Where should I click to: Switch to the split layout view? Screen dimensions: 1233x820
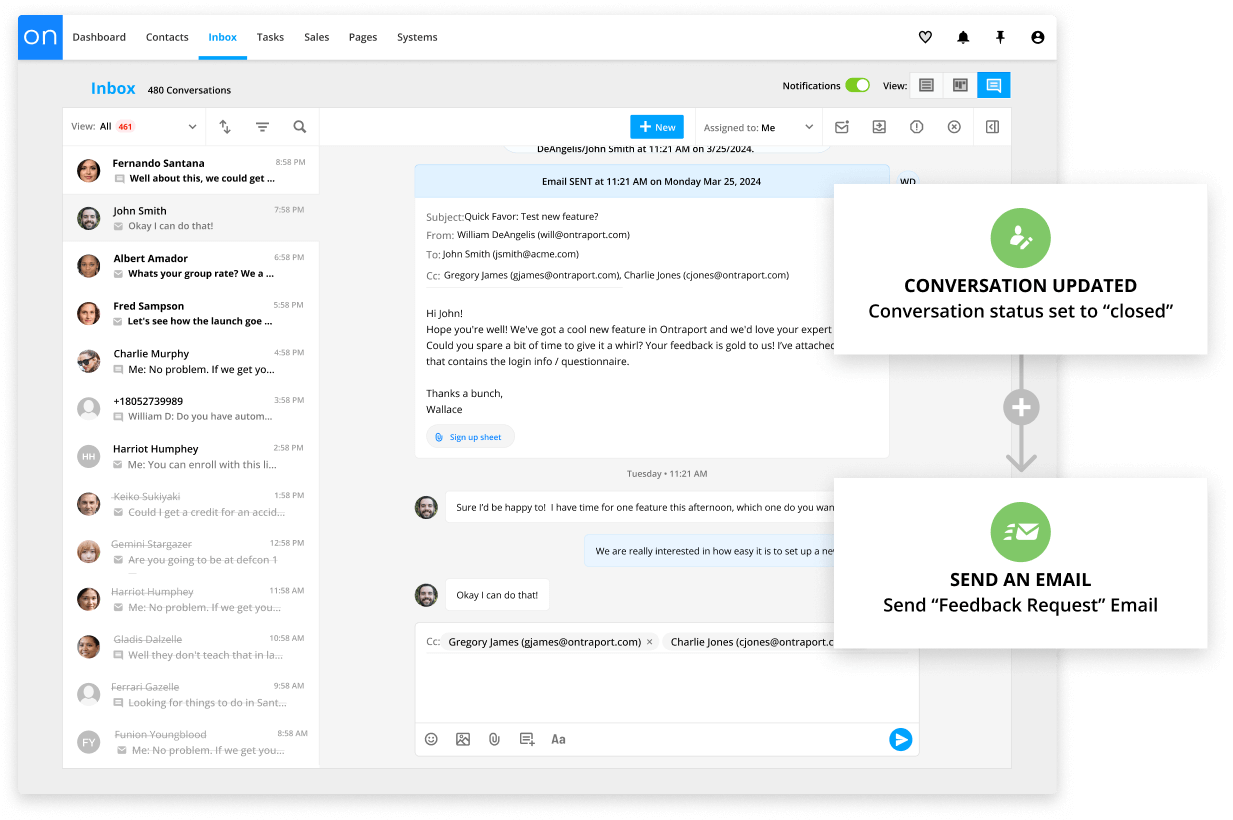[x=959, y=85]
